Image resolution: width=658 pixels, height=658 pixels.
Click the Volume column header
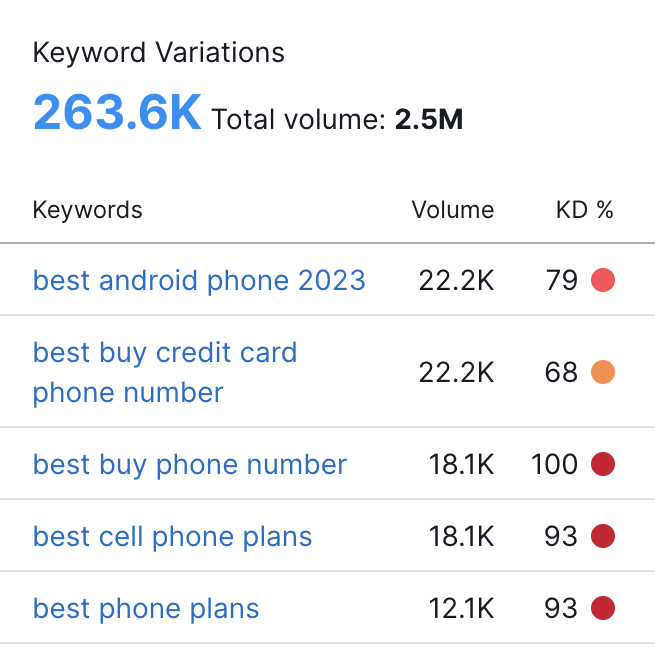453,210
